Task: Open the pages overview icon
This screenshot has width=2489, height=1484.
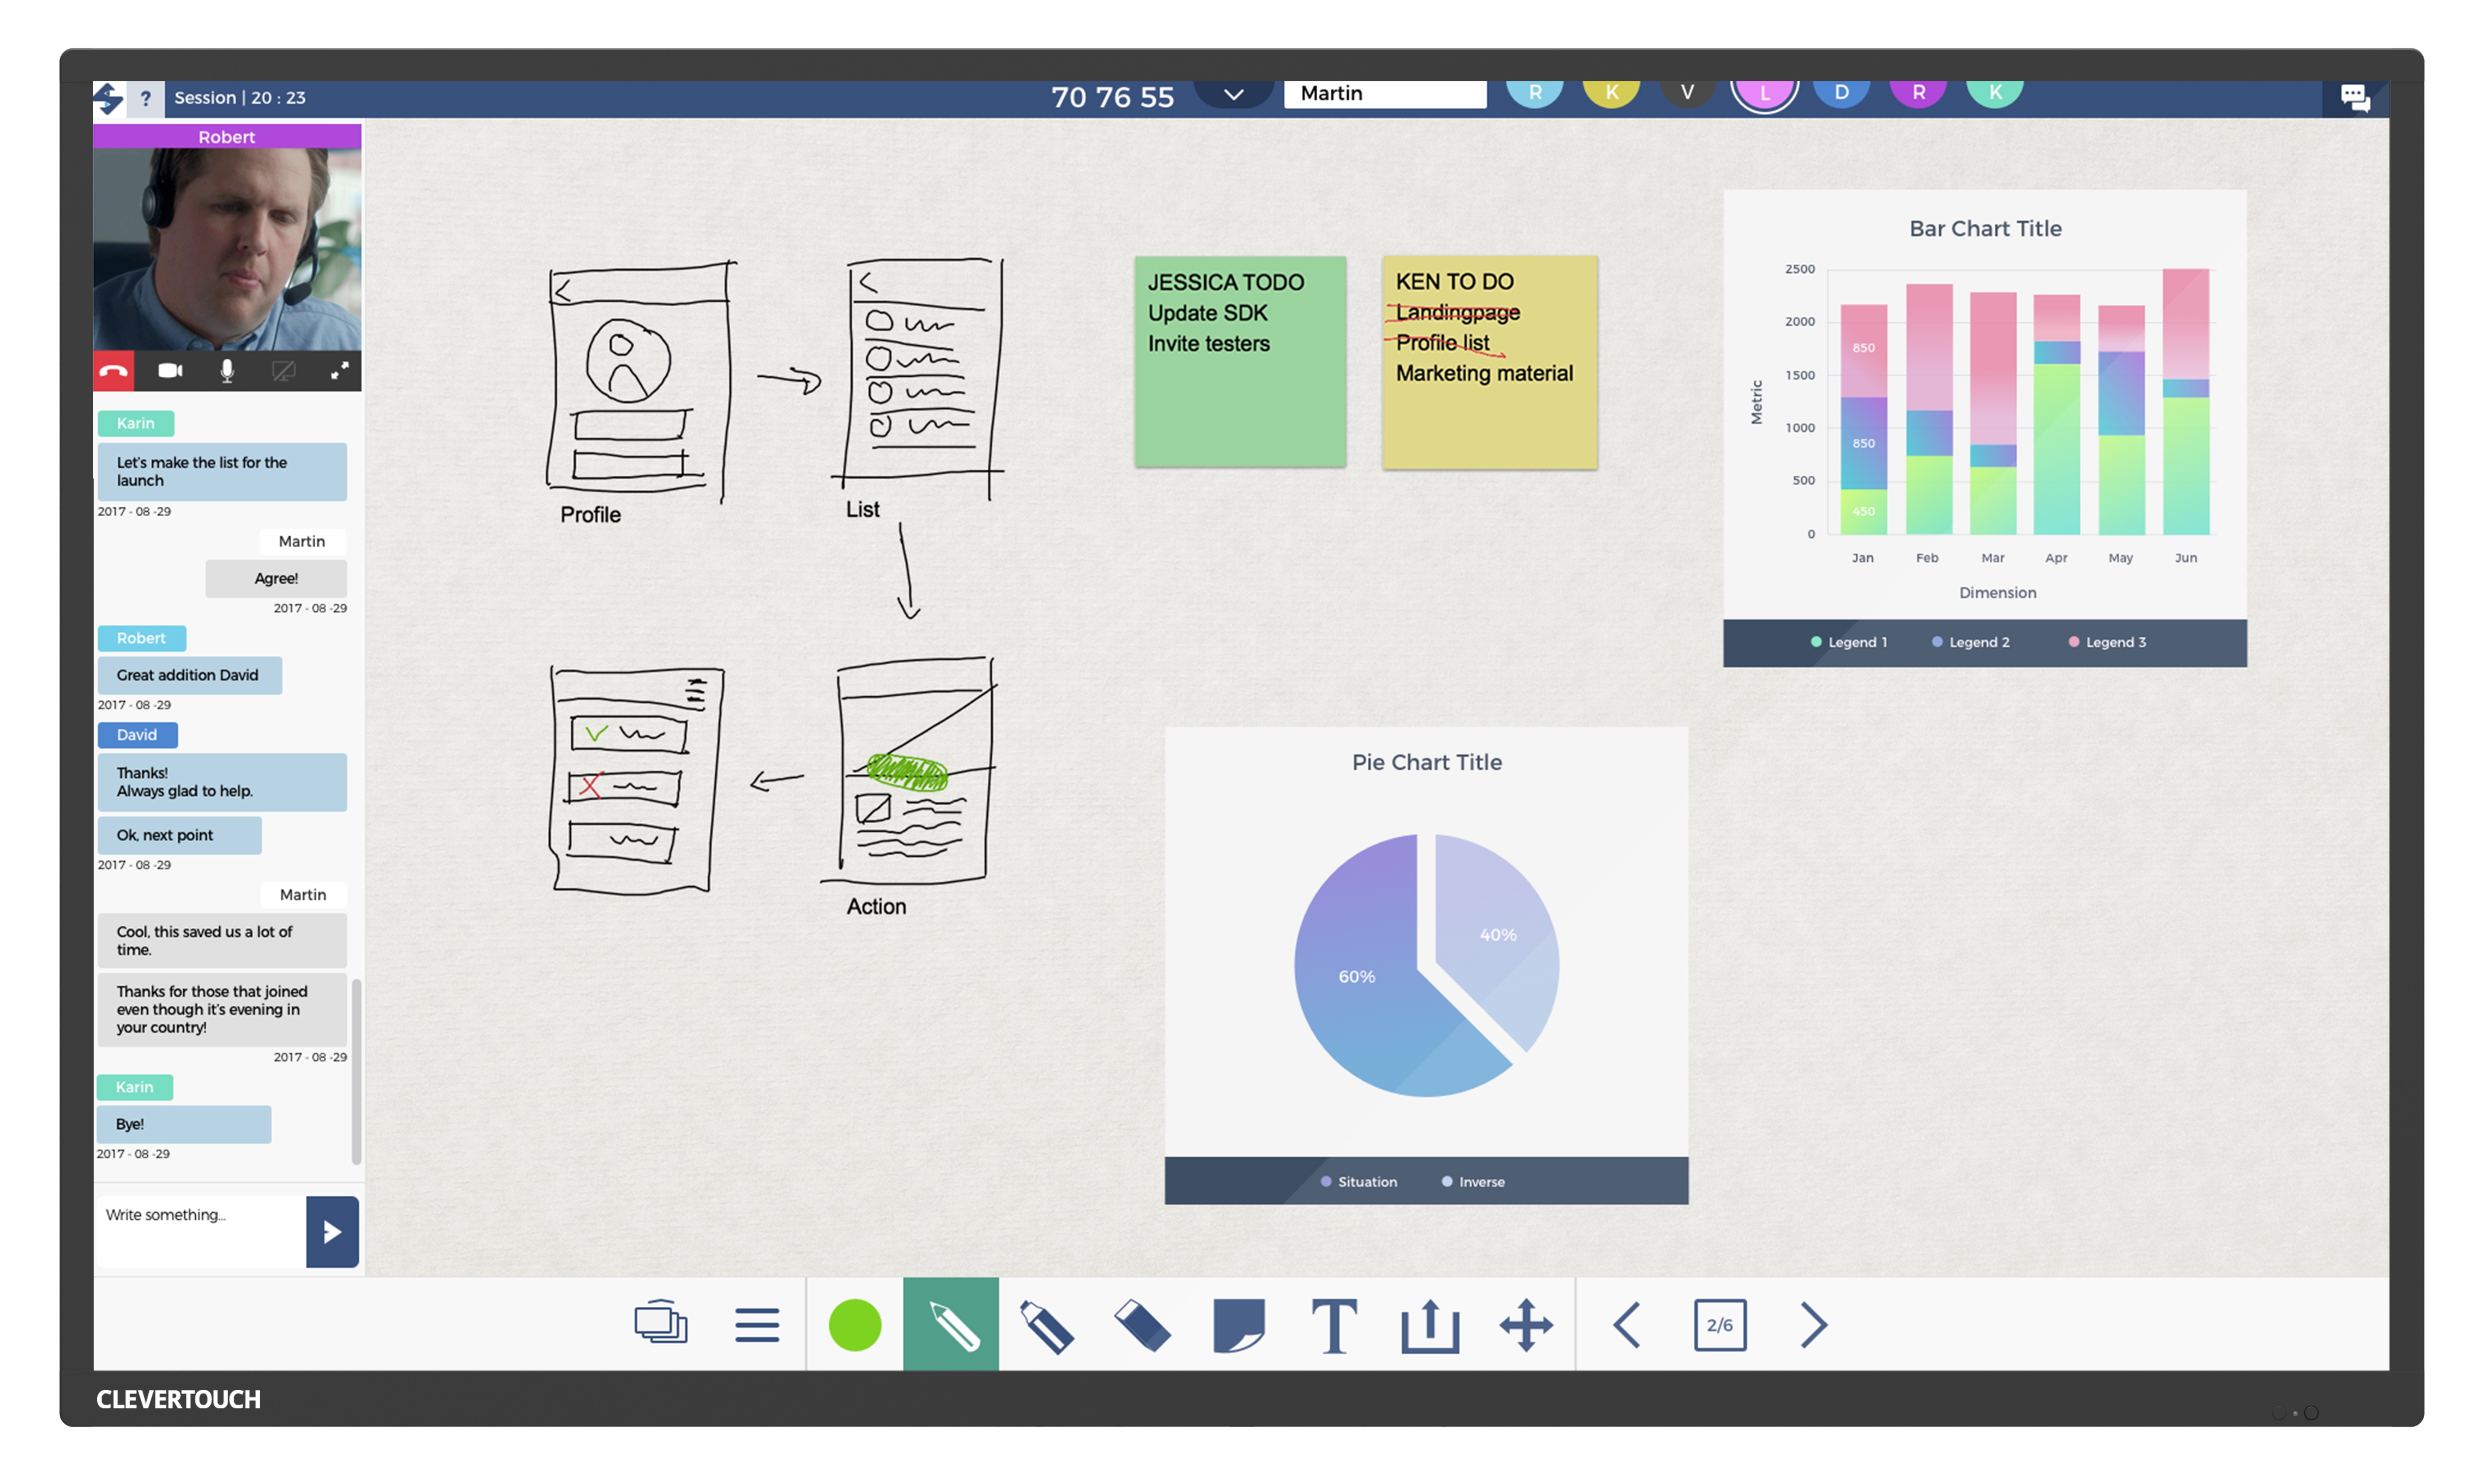Action: pos(661,1322)
